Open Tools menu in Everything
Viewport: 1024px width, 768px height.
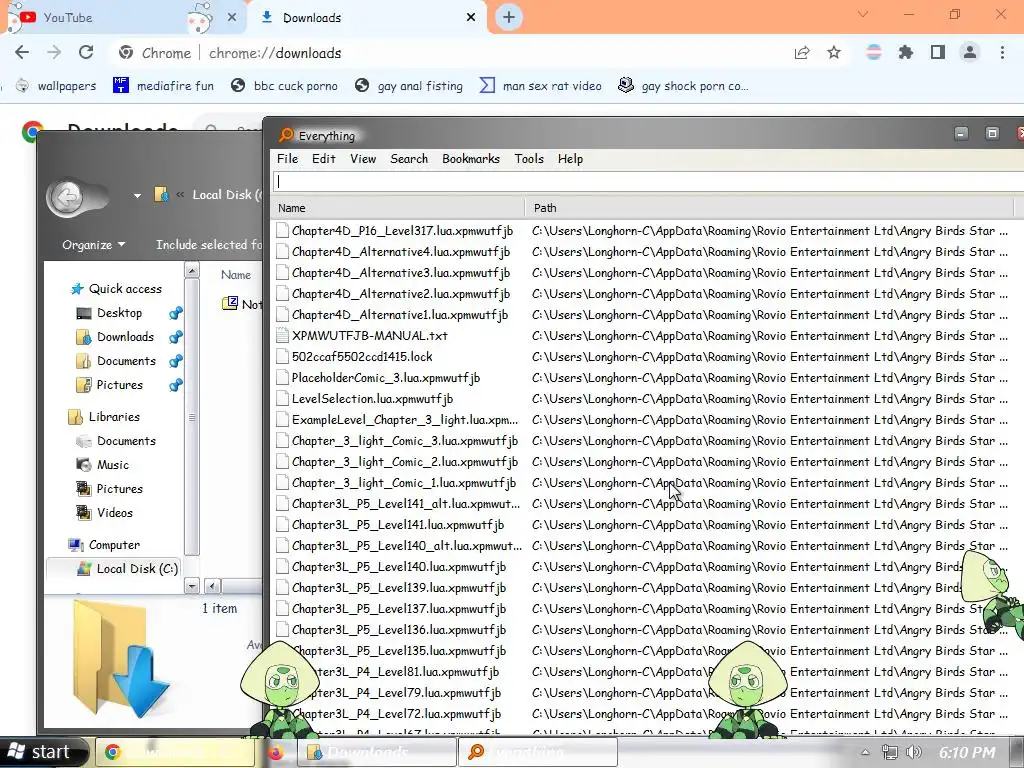point(528,159)
